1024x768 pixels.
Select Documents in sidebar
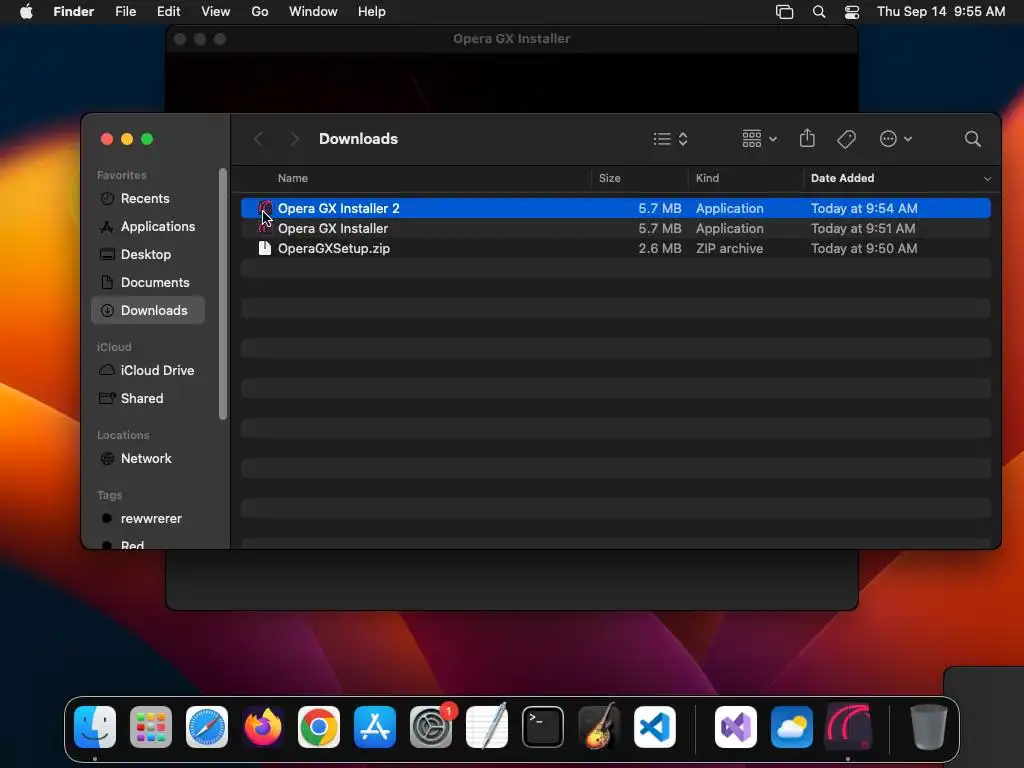coord(148,283)
